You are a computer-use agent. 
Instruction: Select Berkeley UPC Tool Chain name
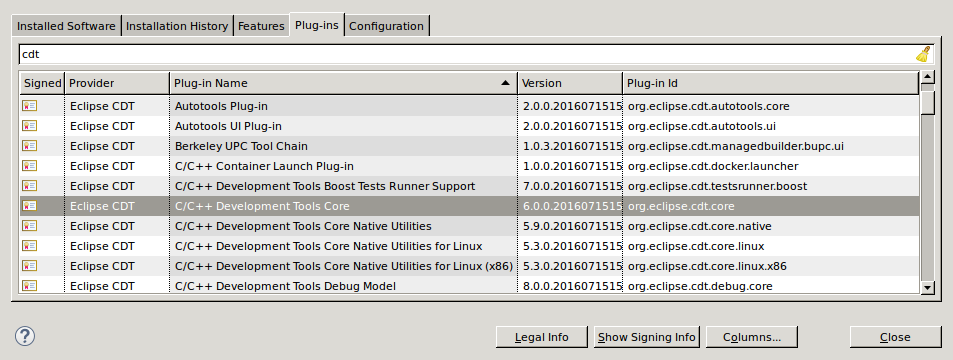coord(241,146)
